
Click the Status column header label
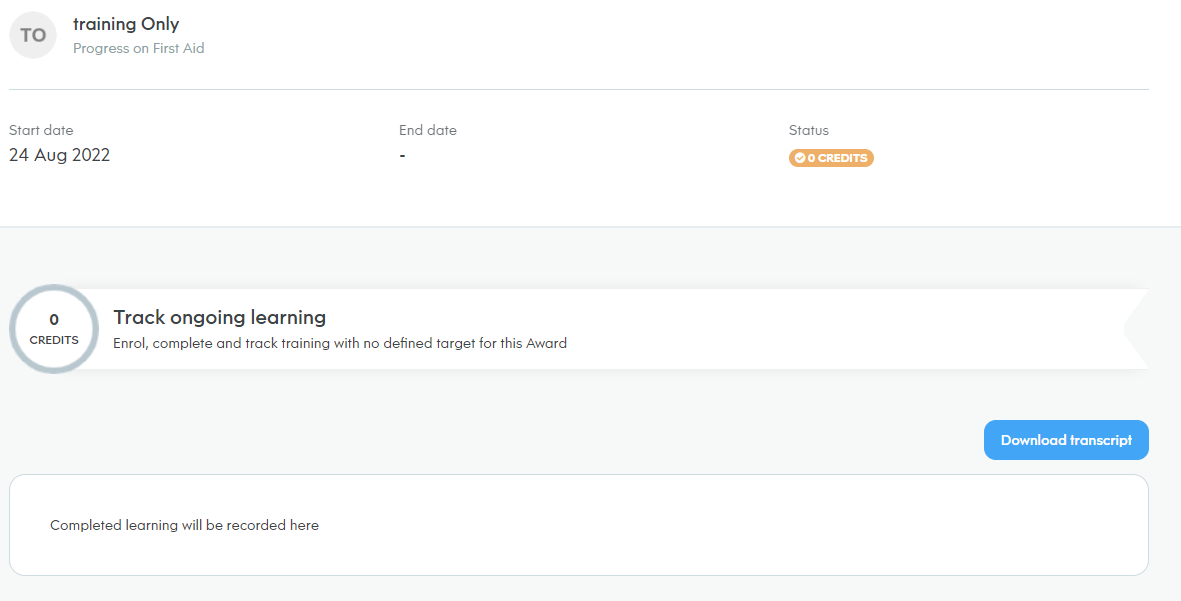pyautogui.click(x=808, y=130)
